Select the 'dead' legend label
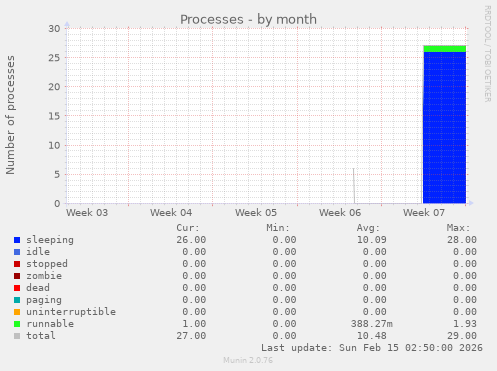The height and width of the screenshot is (371, 497). [38, 288]
